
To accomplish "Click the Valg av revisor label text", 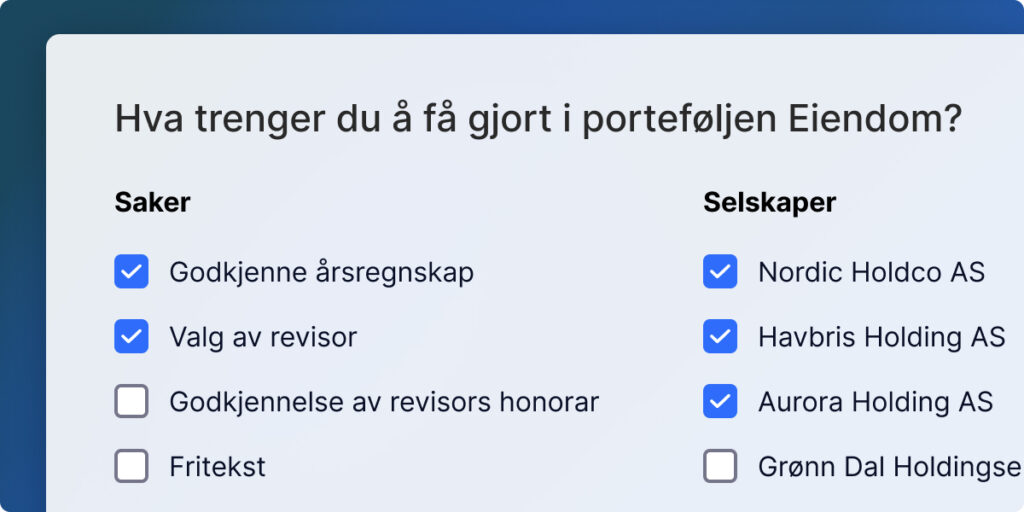I will pos(263,337).
